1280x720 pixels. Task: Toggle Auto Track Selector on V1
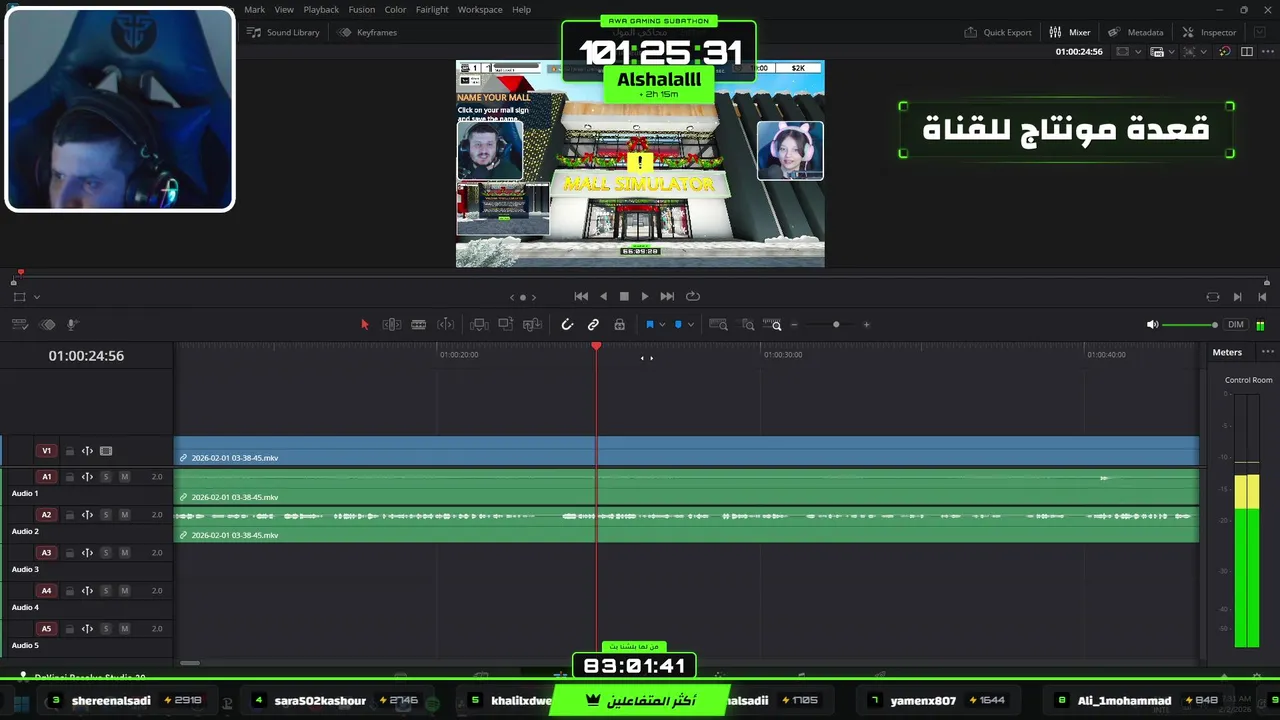coord(87,451)
